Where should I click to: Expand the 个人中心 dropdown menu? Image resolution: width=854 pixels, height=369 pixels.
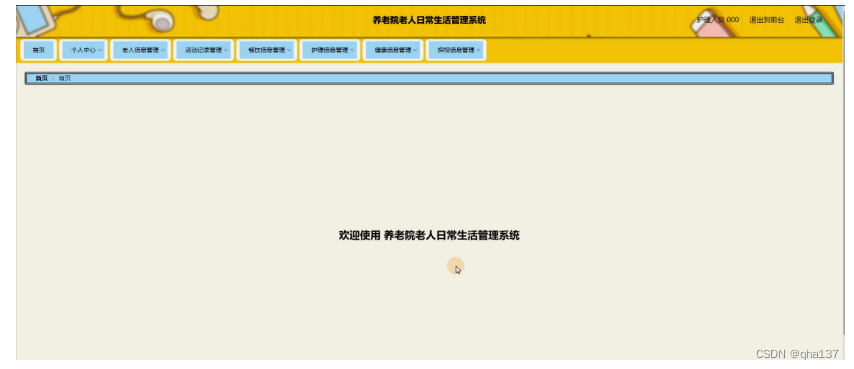84,50
